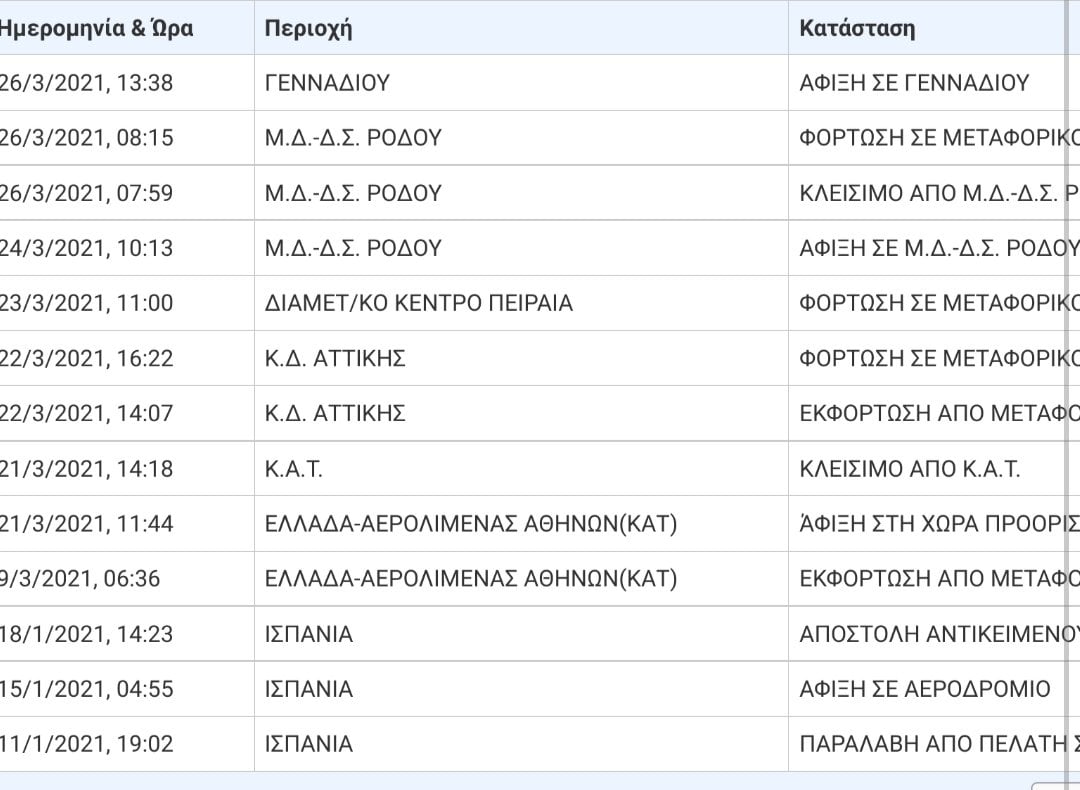
Task: Click the 26/3/2021, 07:59 row date
Action: coord(86,193)
